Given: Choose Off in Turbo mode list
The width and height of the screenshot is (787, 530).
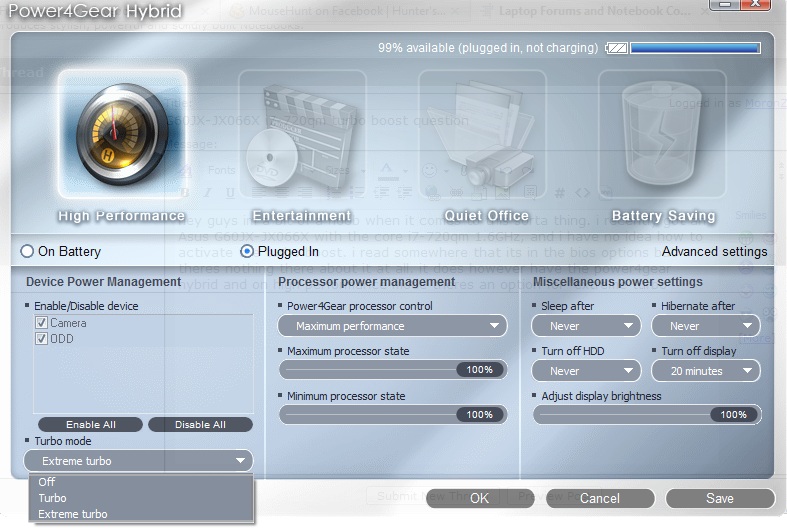Looking at the screenshot, I should (141, 482).
